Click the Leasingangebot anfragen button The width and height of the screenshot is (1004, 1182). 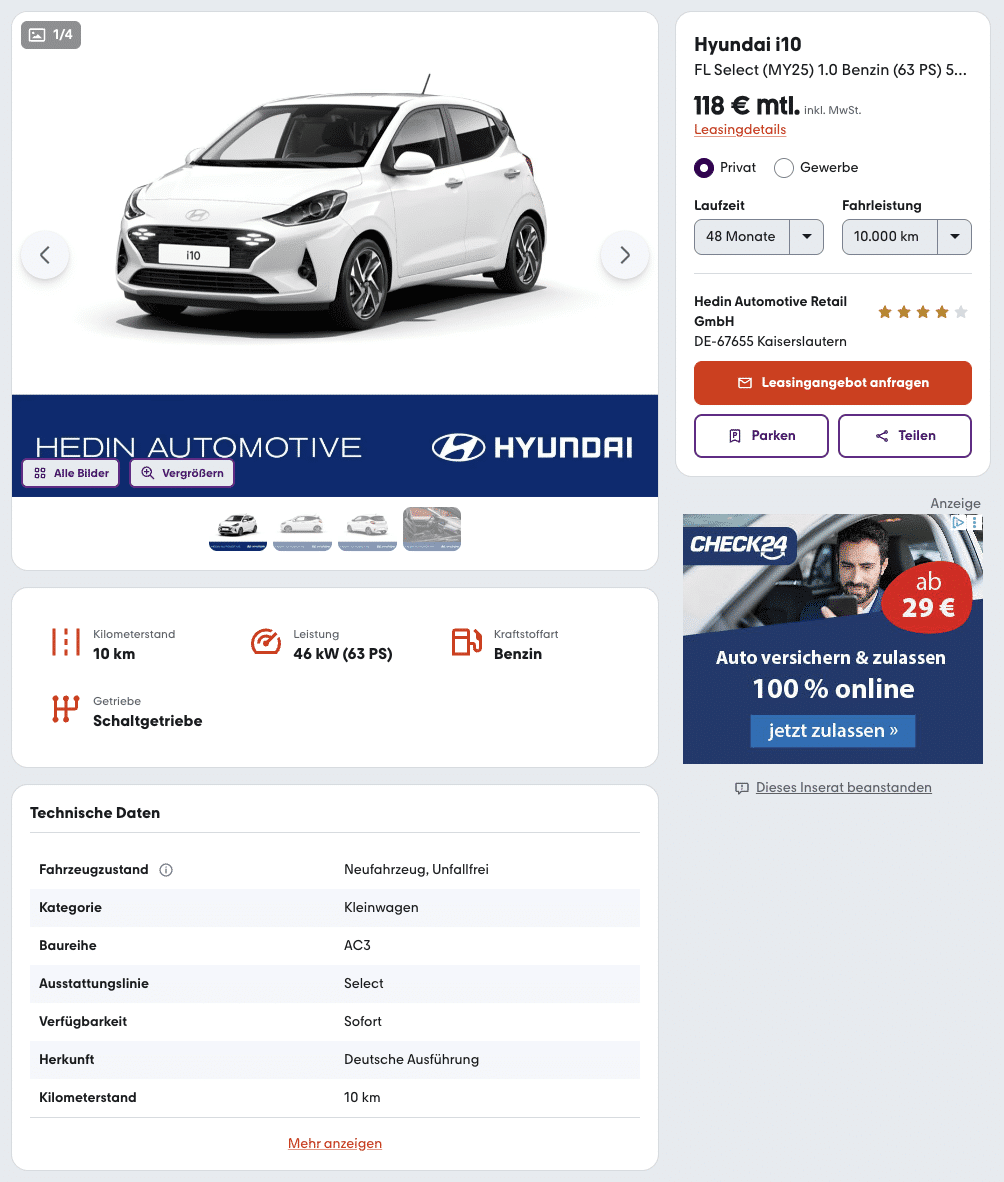coord(833,383)
